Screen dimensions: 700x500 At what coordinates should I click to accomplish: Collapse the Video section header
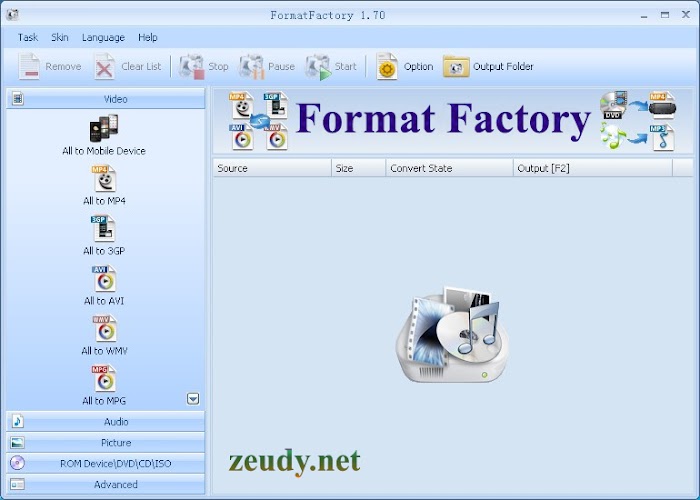pyautogui.click(x=106, y=99)
